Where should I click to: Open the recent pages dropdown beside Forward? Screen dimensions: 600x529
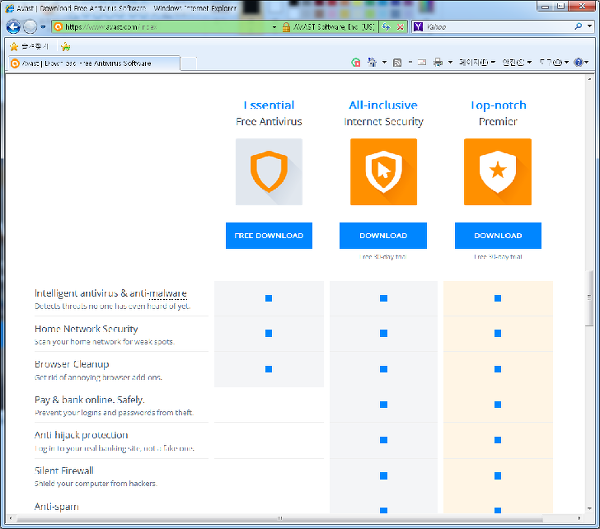(43, 27)
